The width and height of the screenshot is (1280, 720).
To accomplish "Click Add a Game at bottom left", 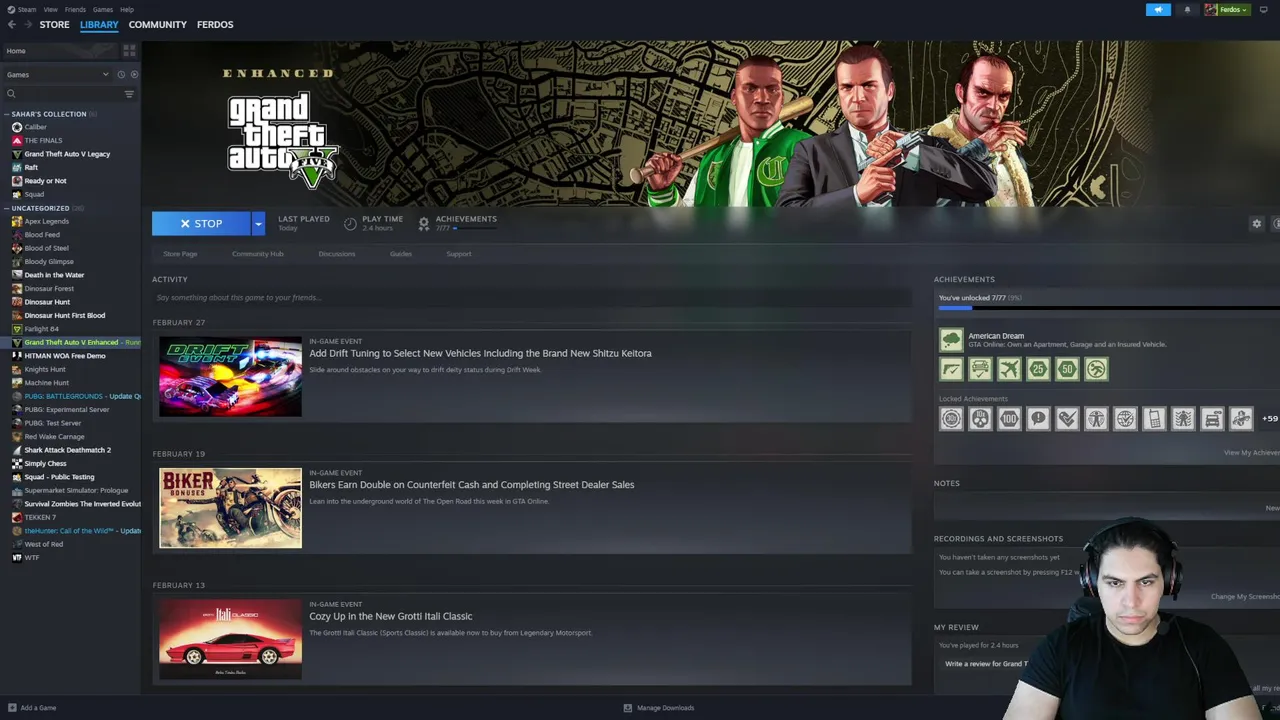I will coord(31,708).
